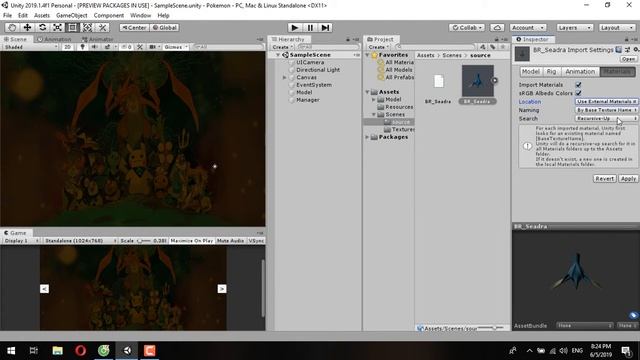Screen dimensions: 640x360
Task: Click Project search by type icon
Action: click(483, 47)
